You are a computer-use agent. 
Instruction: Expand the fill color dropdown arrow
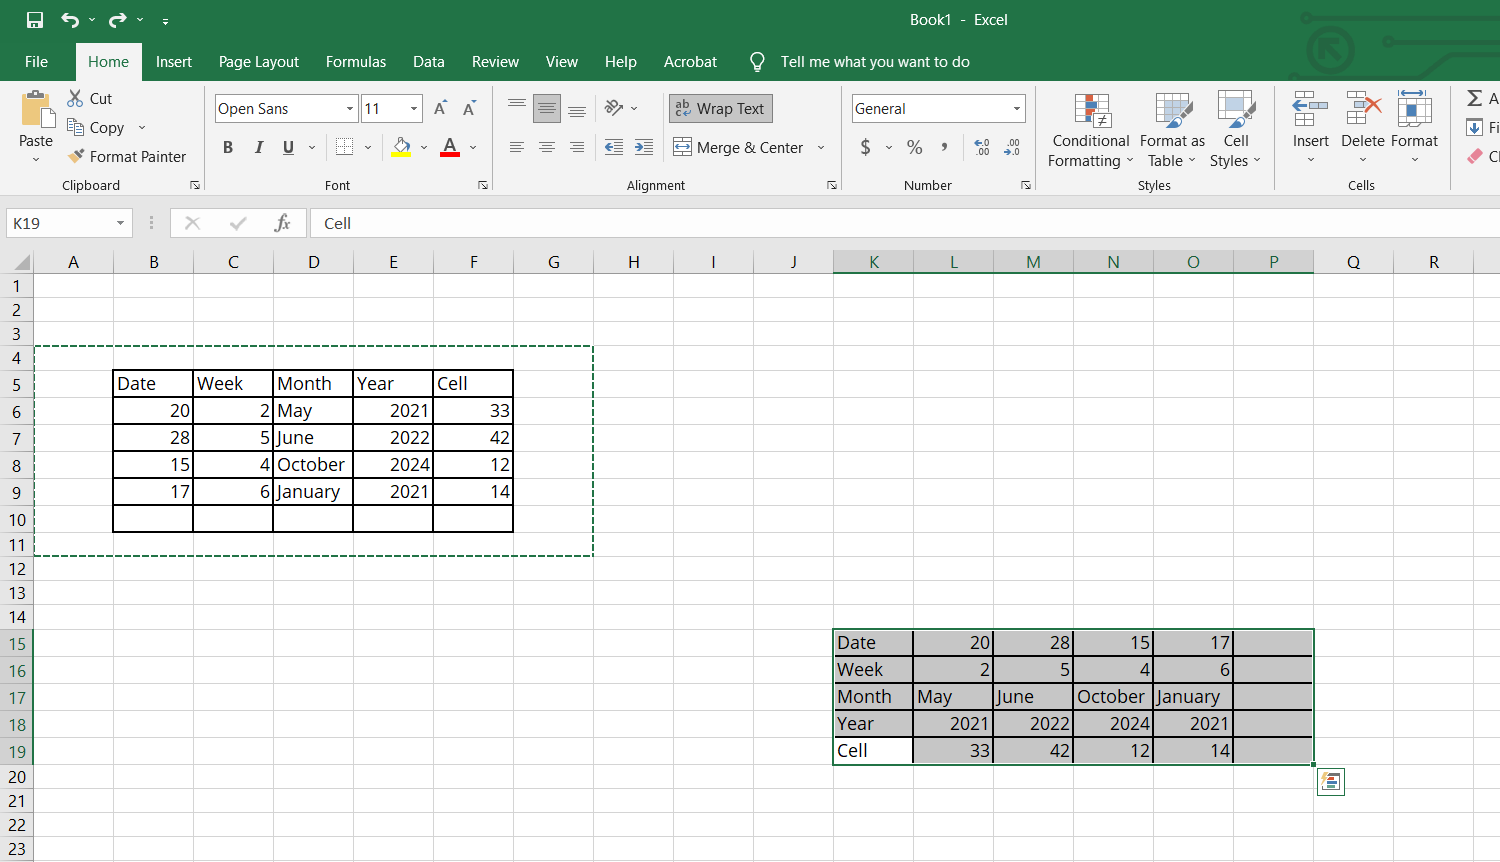[x=424, y=146]
